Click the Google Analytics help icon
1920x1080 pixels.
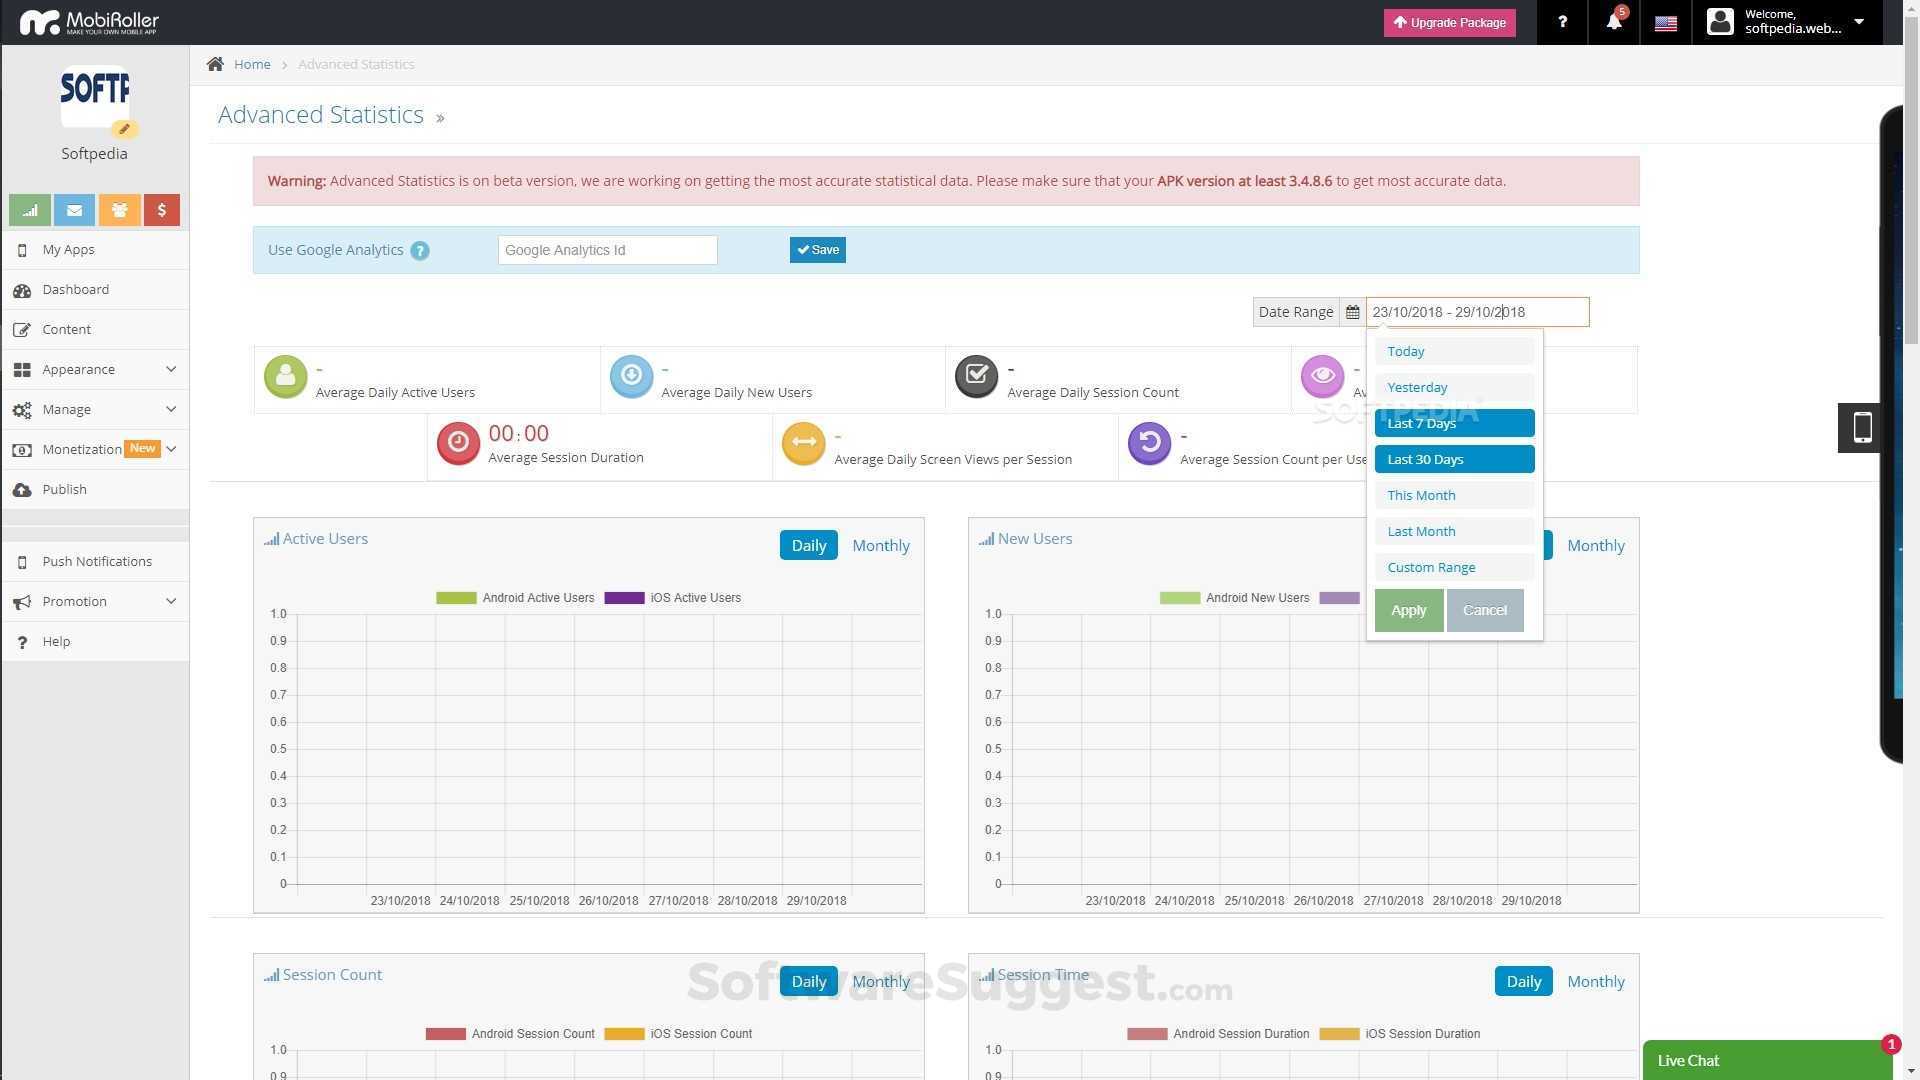(x=420, y=251)
